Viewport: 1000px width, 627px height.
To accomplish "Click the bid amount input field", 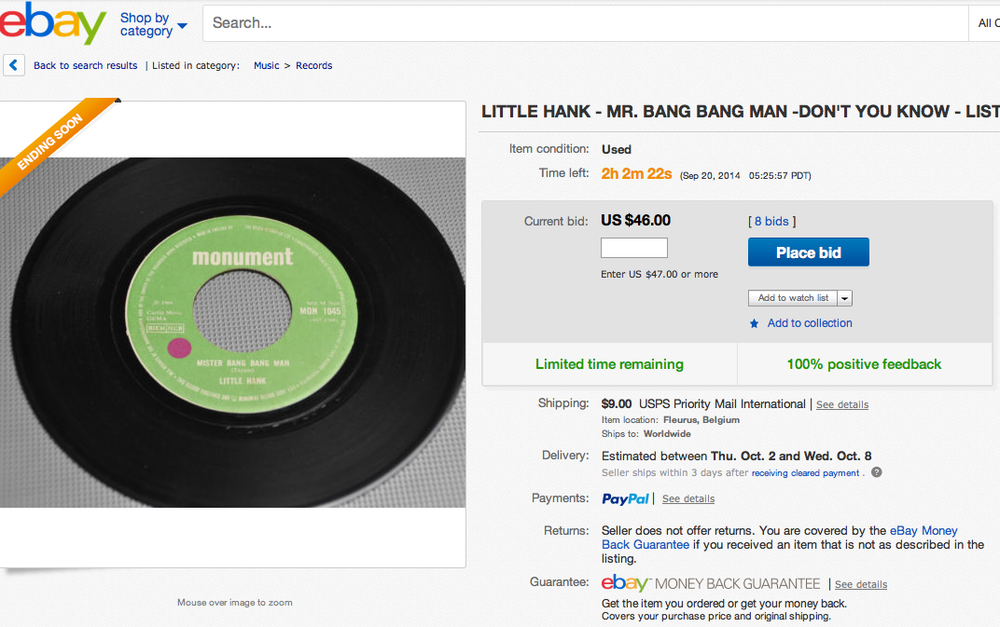I will tap(634, 247).
